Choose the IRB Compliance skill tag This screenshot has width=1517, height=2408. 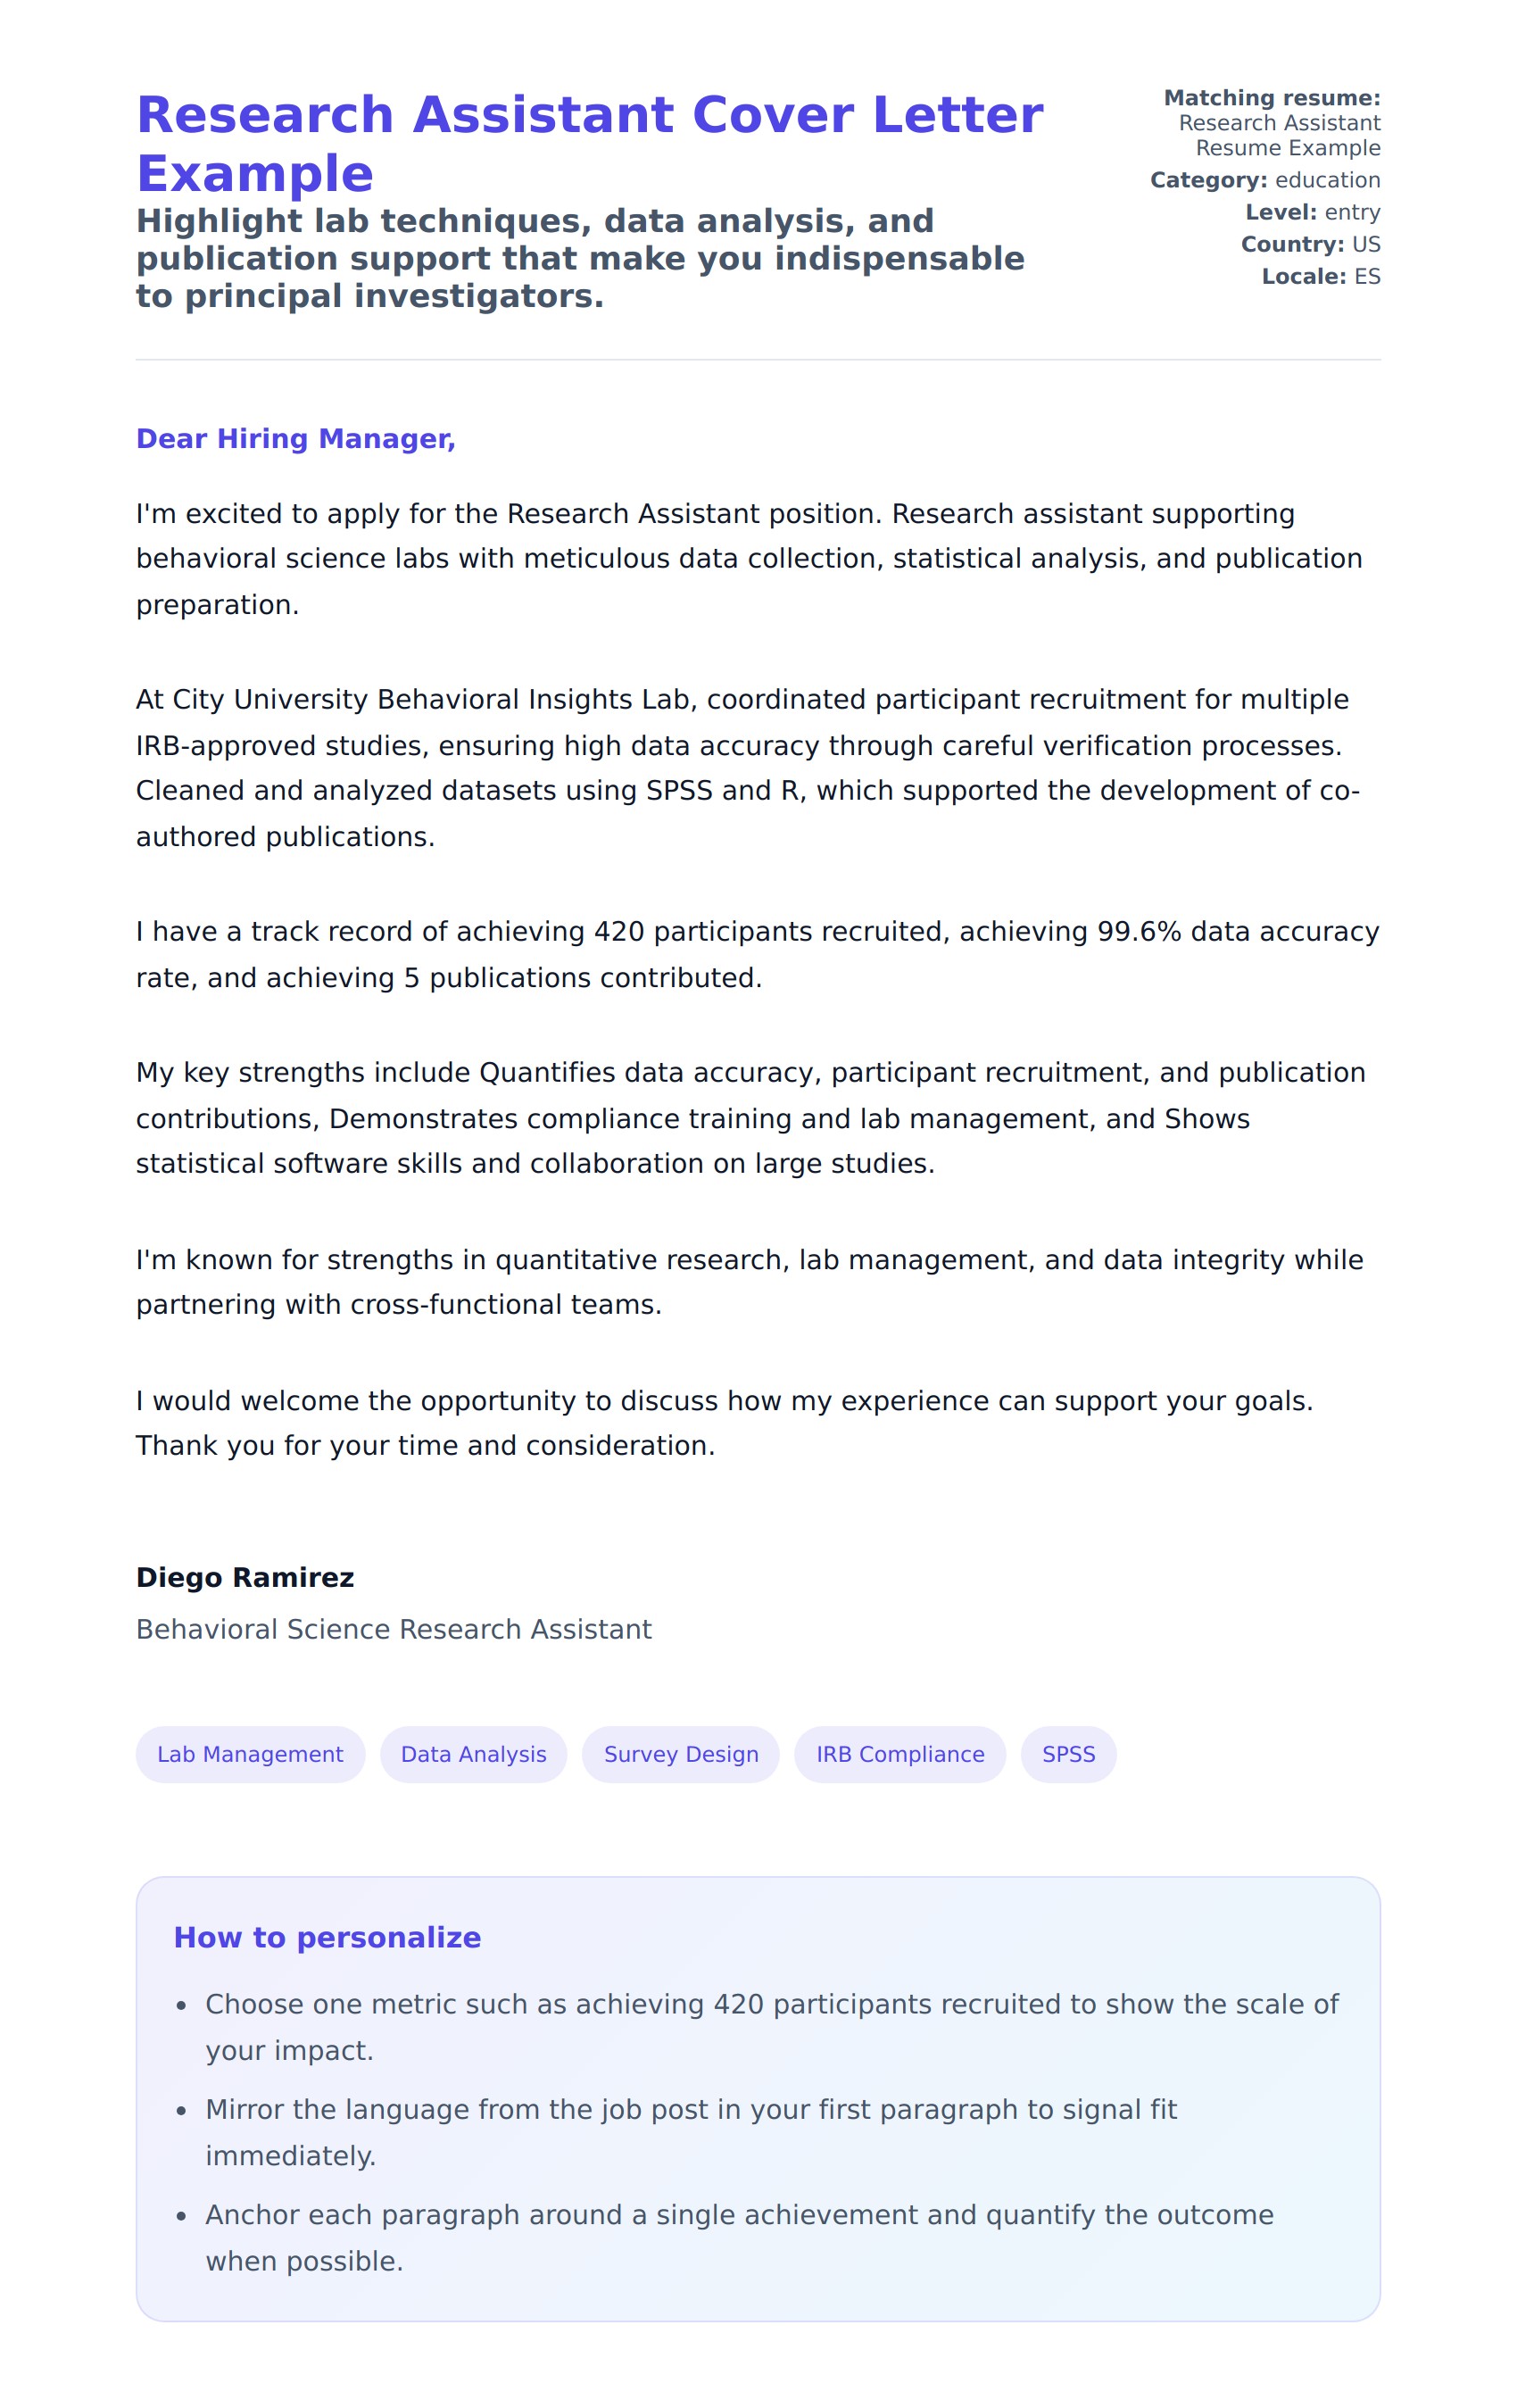coord(899,1754)
